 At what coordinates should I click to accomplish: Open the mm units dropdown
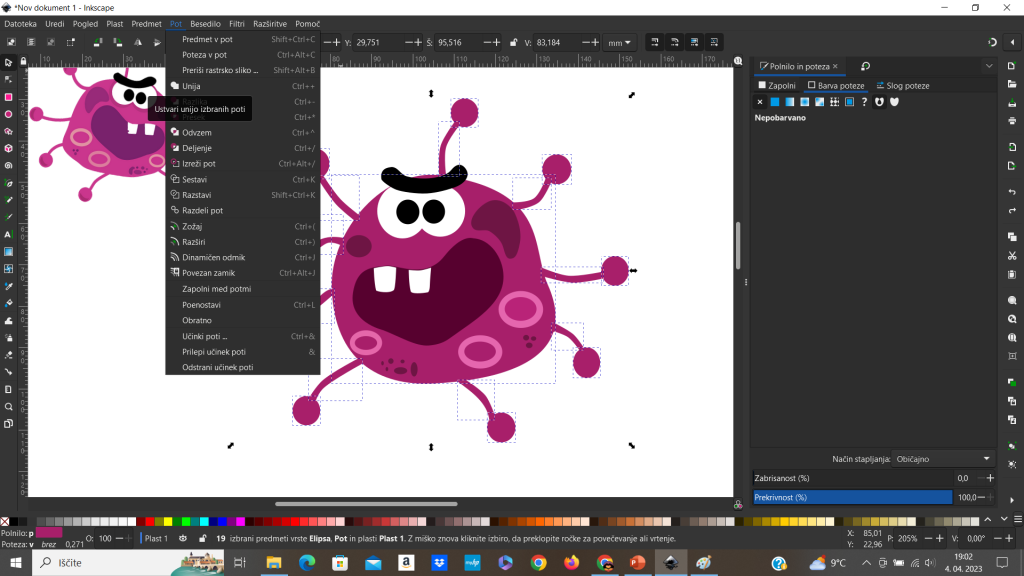pos(619,42)
